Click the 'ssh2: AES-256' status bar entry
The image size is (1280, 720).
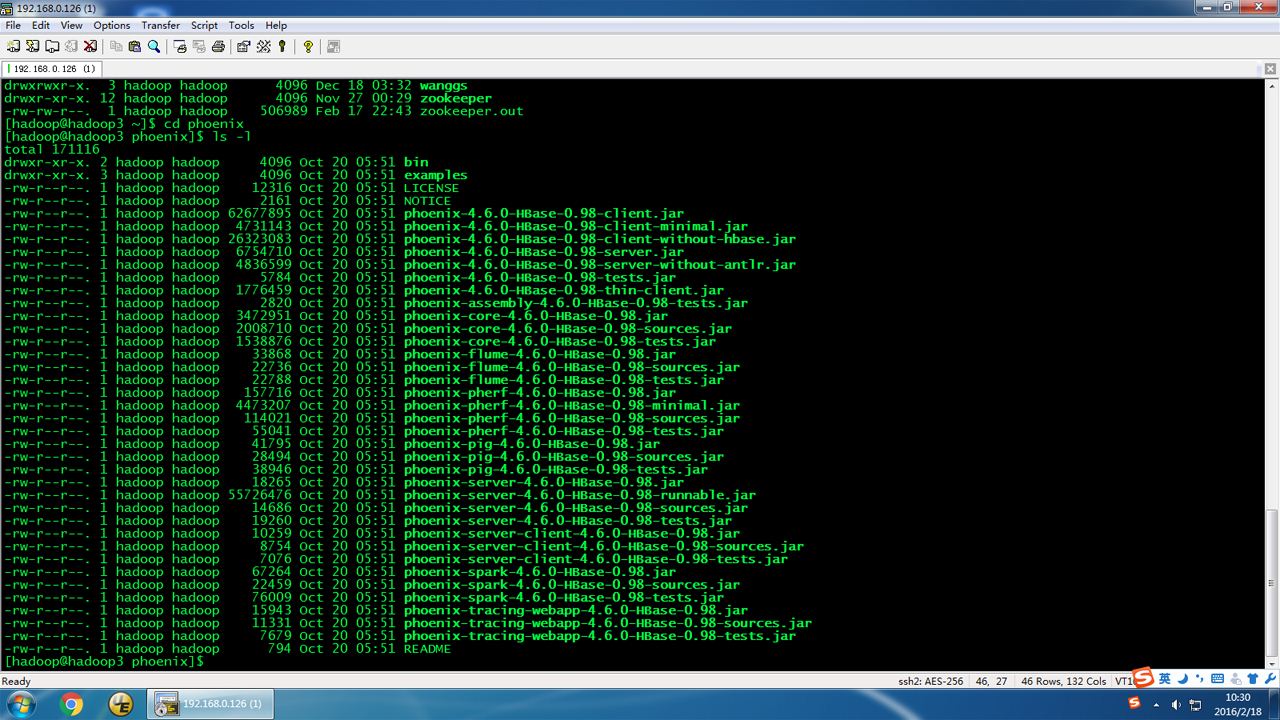tap(931, 681)
